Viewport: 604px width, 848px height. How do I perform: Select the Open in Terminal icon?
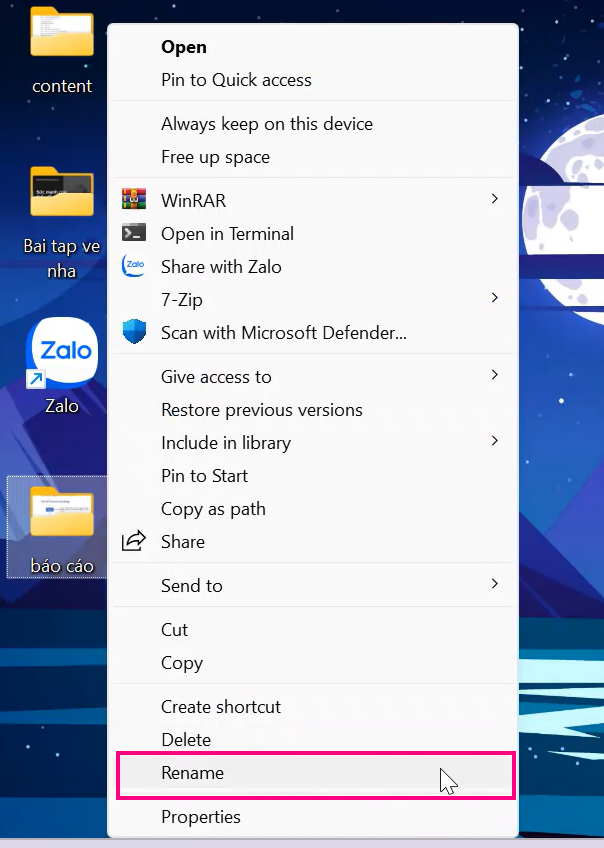point(134,233)
